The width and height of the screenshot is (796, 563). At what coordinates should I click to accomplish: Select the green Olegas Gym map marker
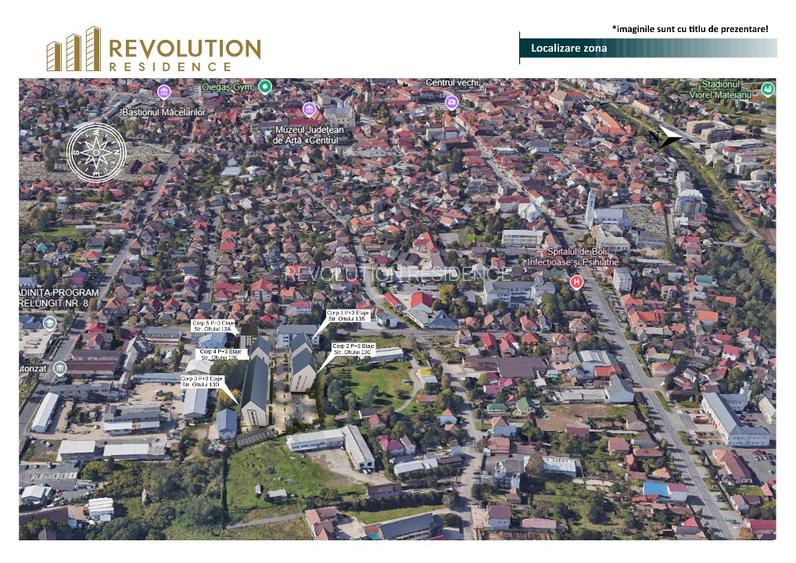tap(265, 87)
